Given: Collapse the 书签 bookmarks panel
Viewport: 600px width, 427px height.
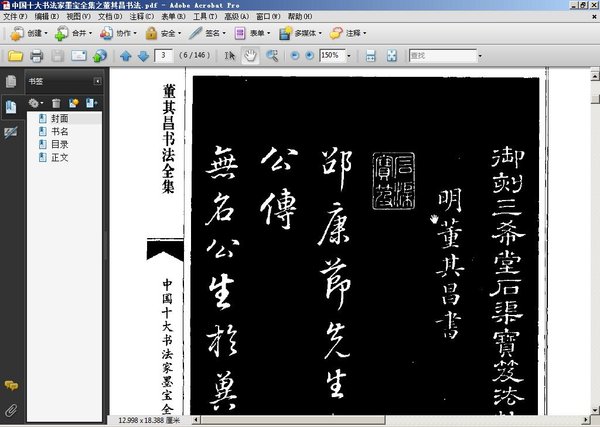Looking at the screenshot, I should tap(98, 81).
